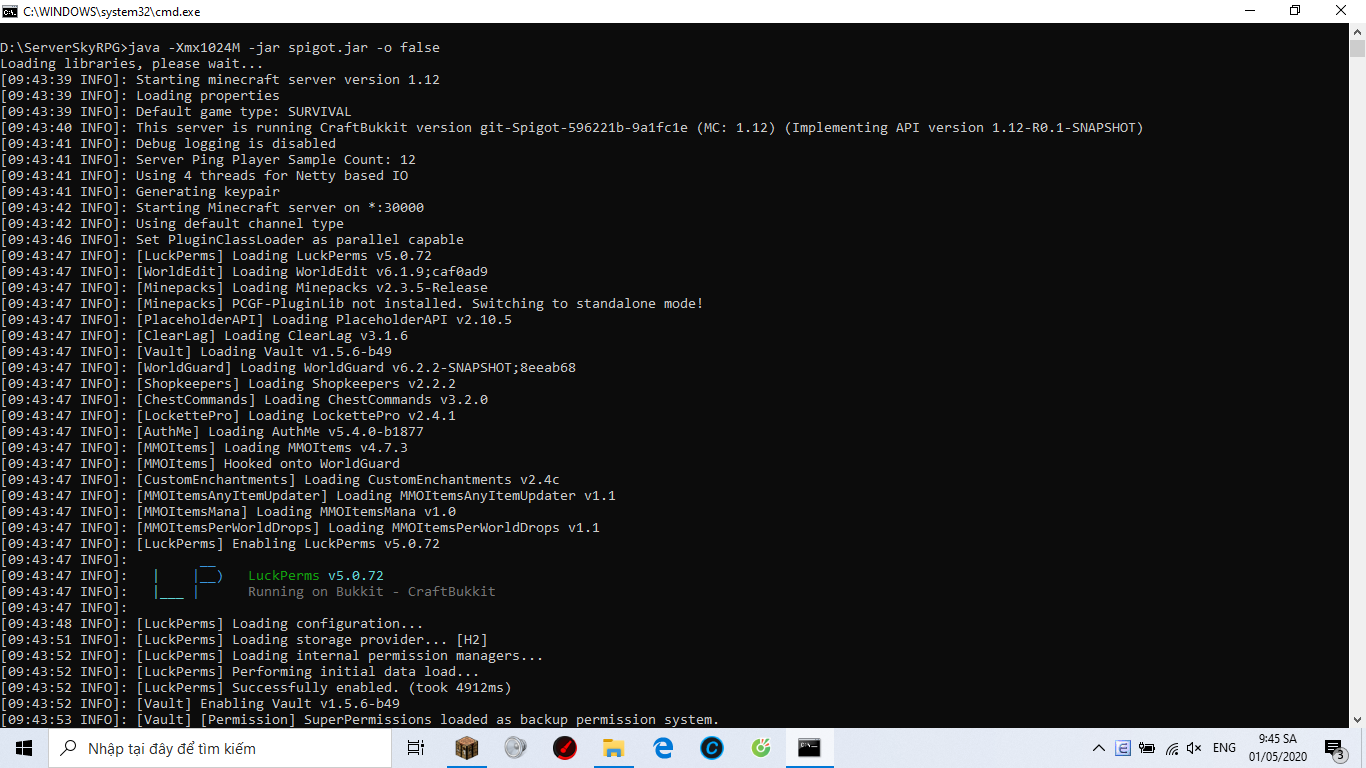Check the battery status tray icon
The height and width of the screenshot is (768, 1366).
click(1146, 748)
